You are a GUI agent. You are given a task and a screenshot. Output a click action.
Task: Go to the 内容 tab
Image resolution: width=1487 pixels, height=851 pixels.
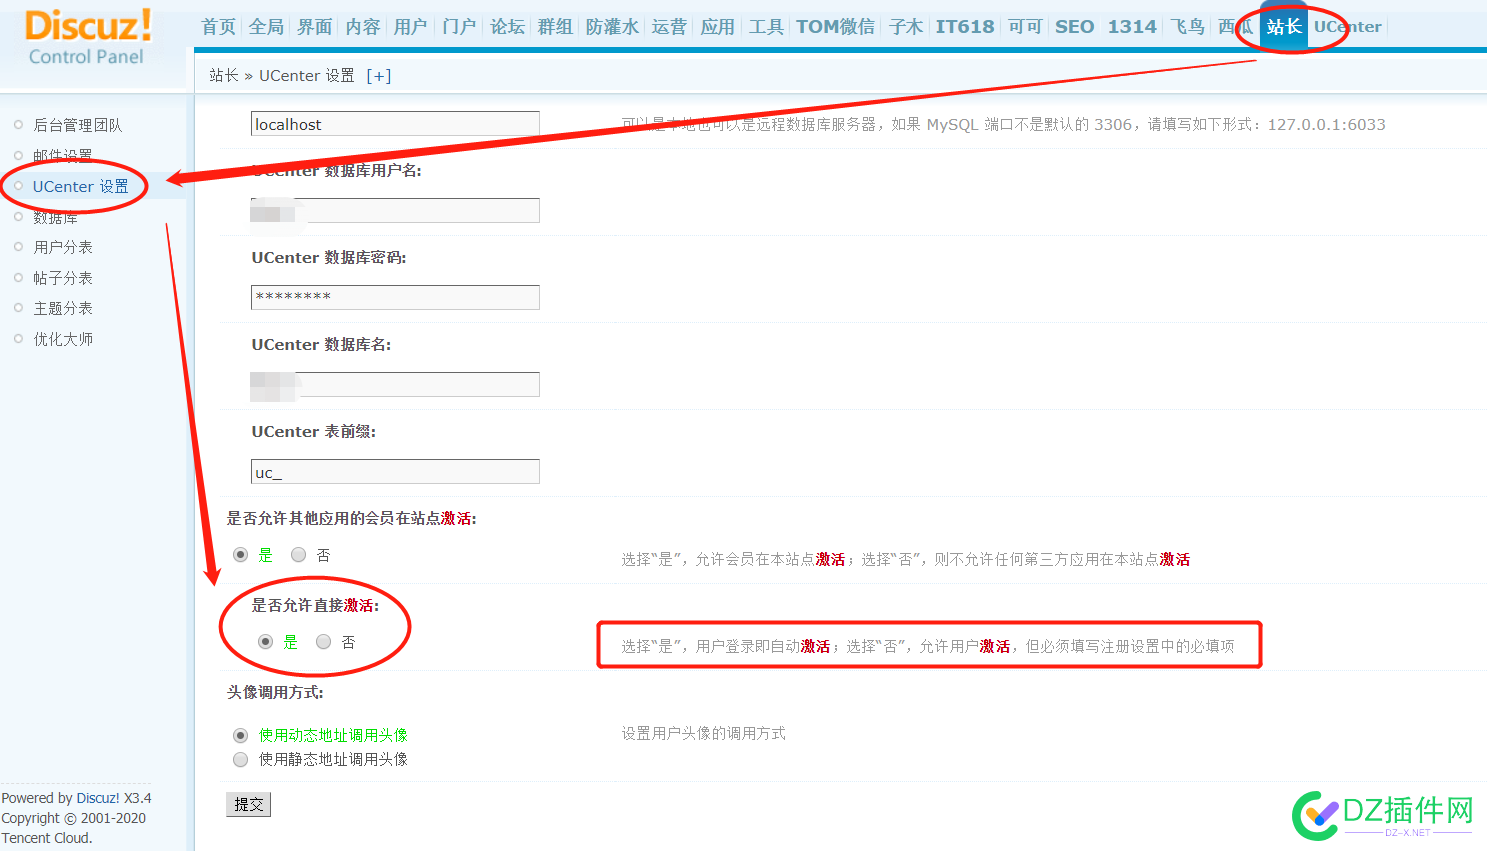363,27
